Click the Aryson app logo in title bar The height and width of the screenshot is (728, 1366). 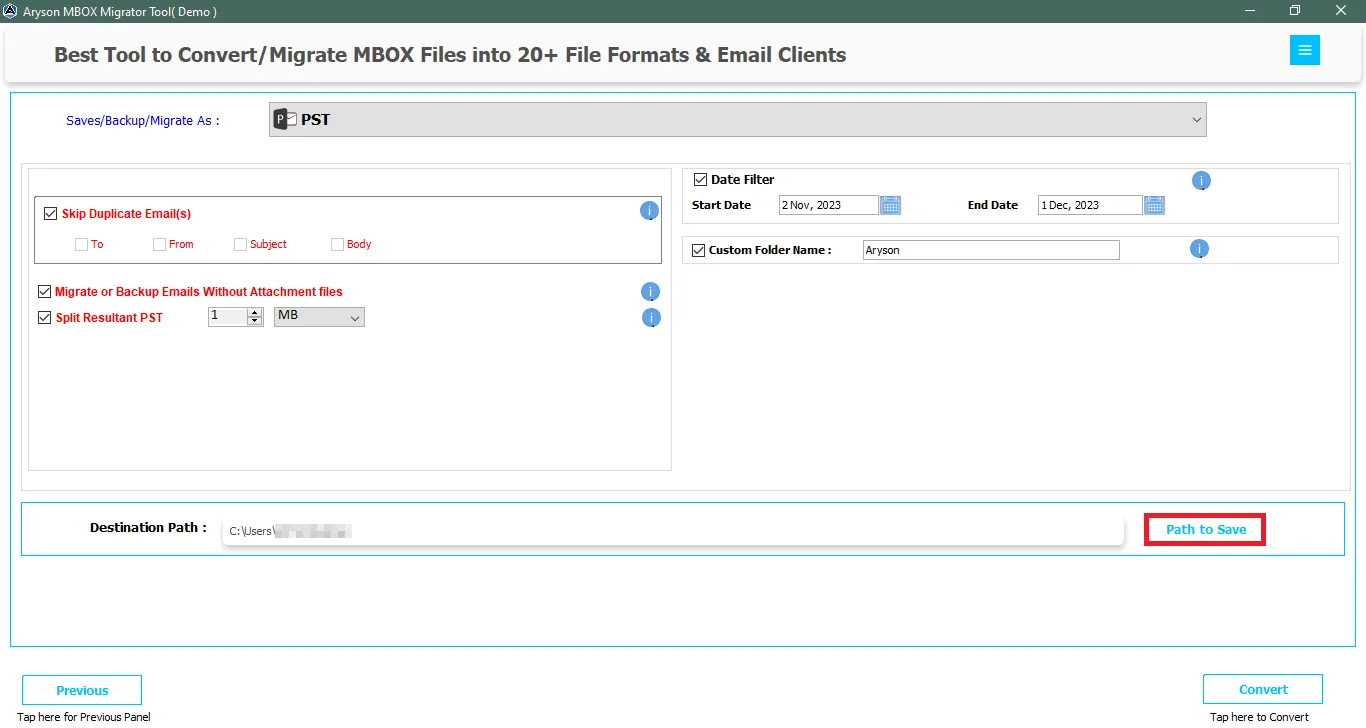point(10,11)
